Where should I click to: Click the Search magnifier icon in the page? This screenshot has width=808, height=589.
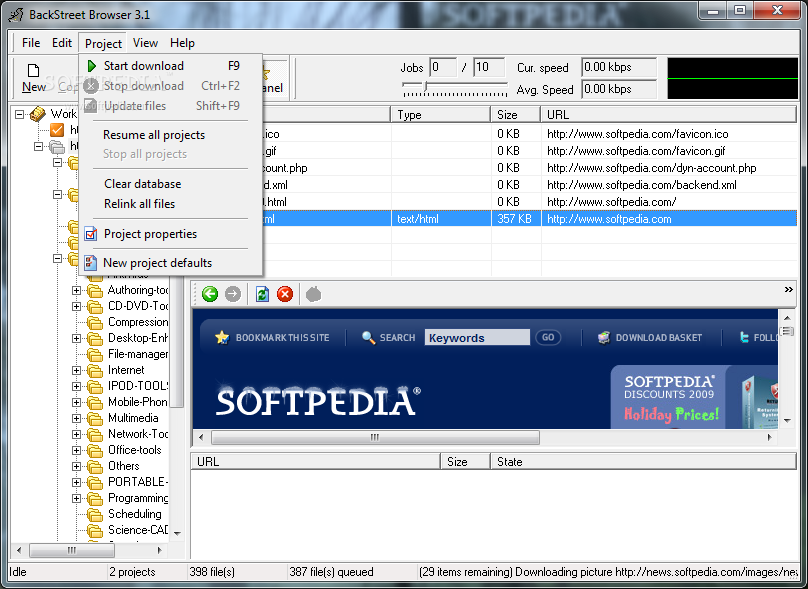(x=368, y=338)
